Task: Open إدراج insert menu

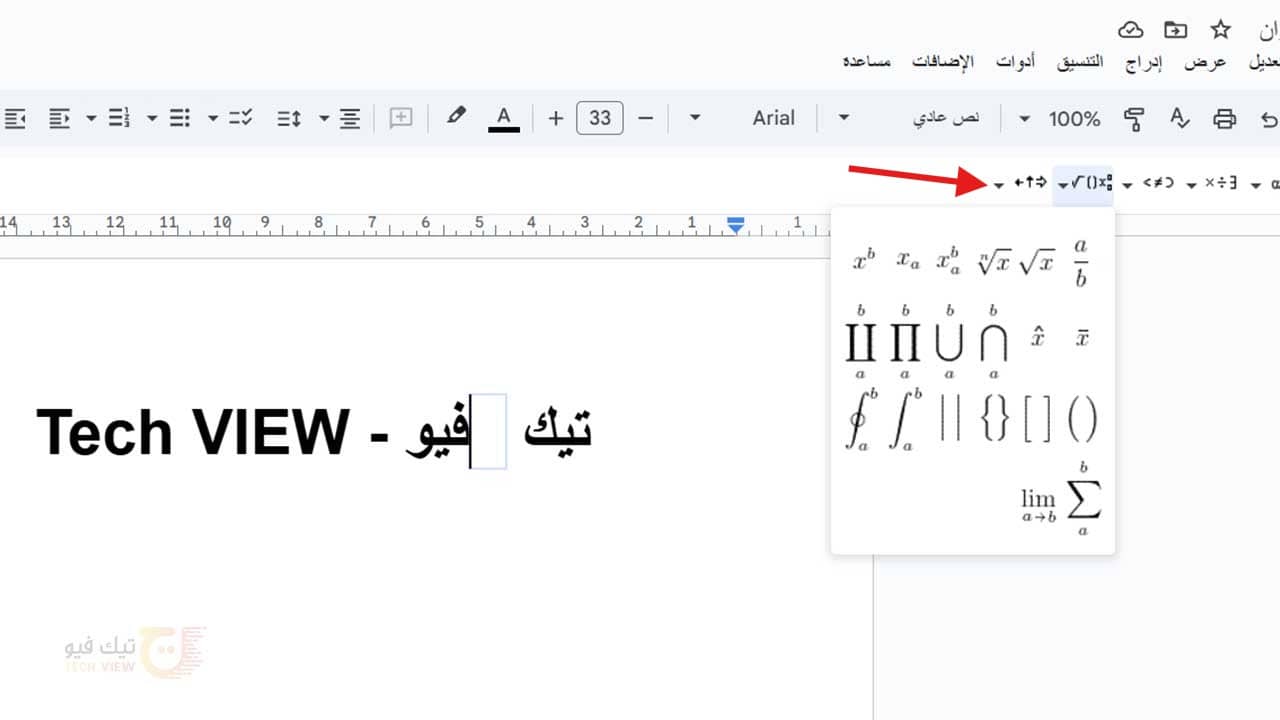Action: [x=1145, y=62]
